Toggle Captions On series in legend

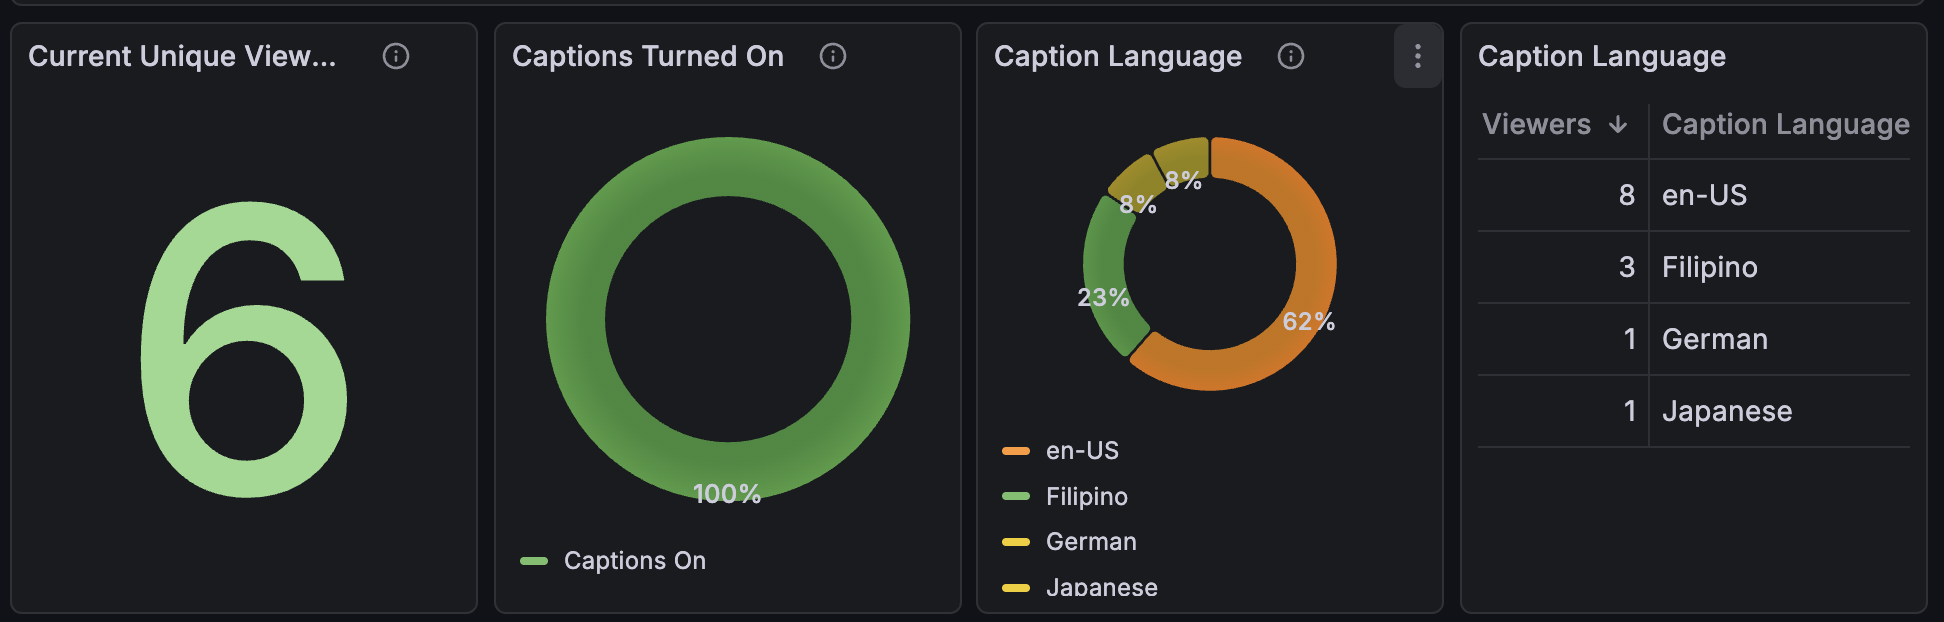pyautogui.click(x=634, y=561)
